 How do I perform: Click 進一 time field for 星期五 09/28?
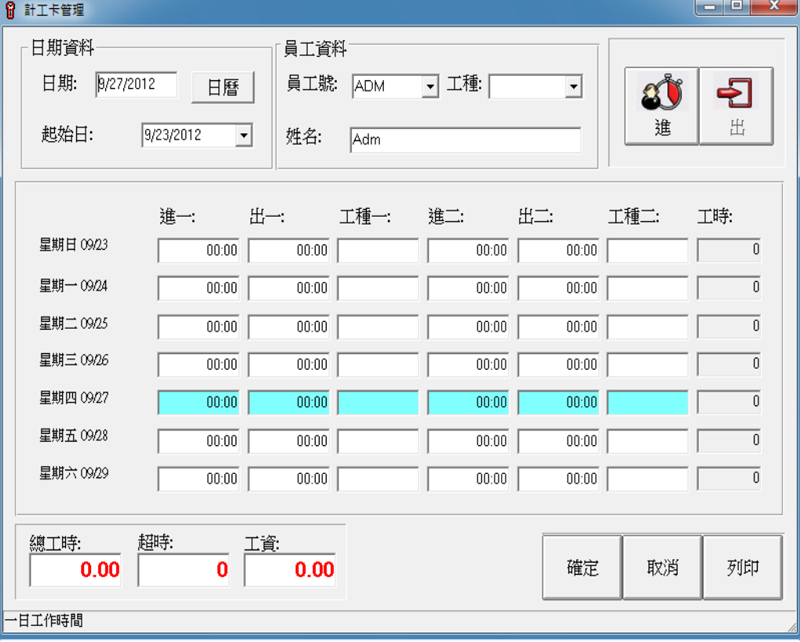(198, 441)
